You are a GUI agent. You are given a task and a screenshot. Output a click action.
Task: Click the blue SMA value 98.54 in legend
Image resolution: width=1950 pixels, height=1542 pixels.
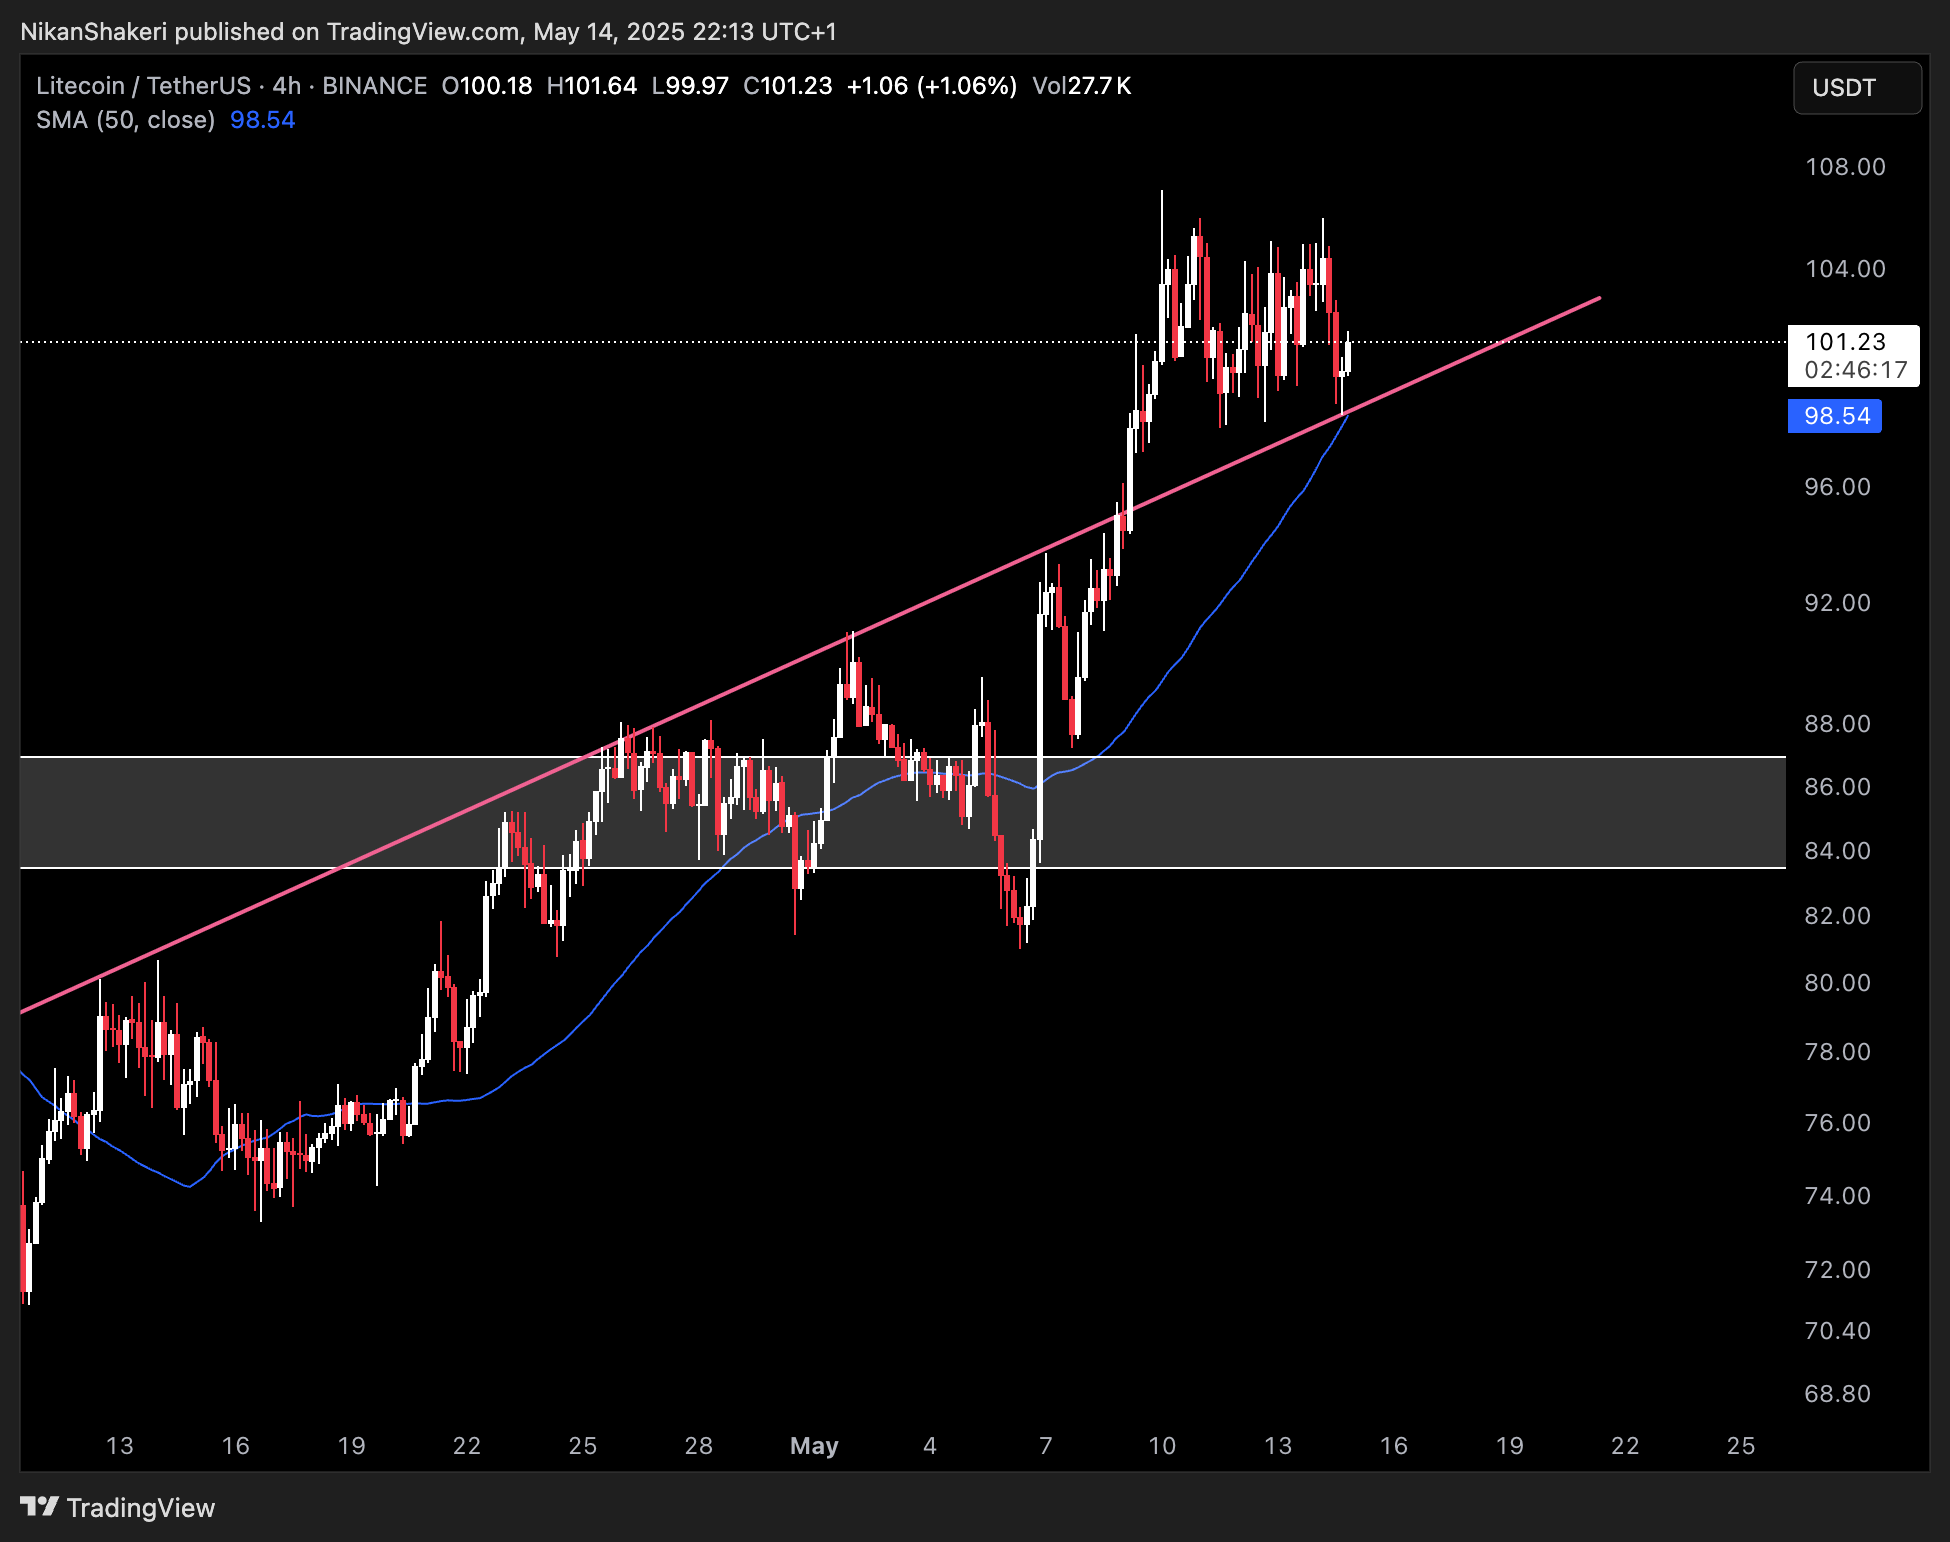[x=263, y=120]
